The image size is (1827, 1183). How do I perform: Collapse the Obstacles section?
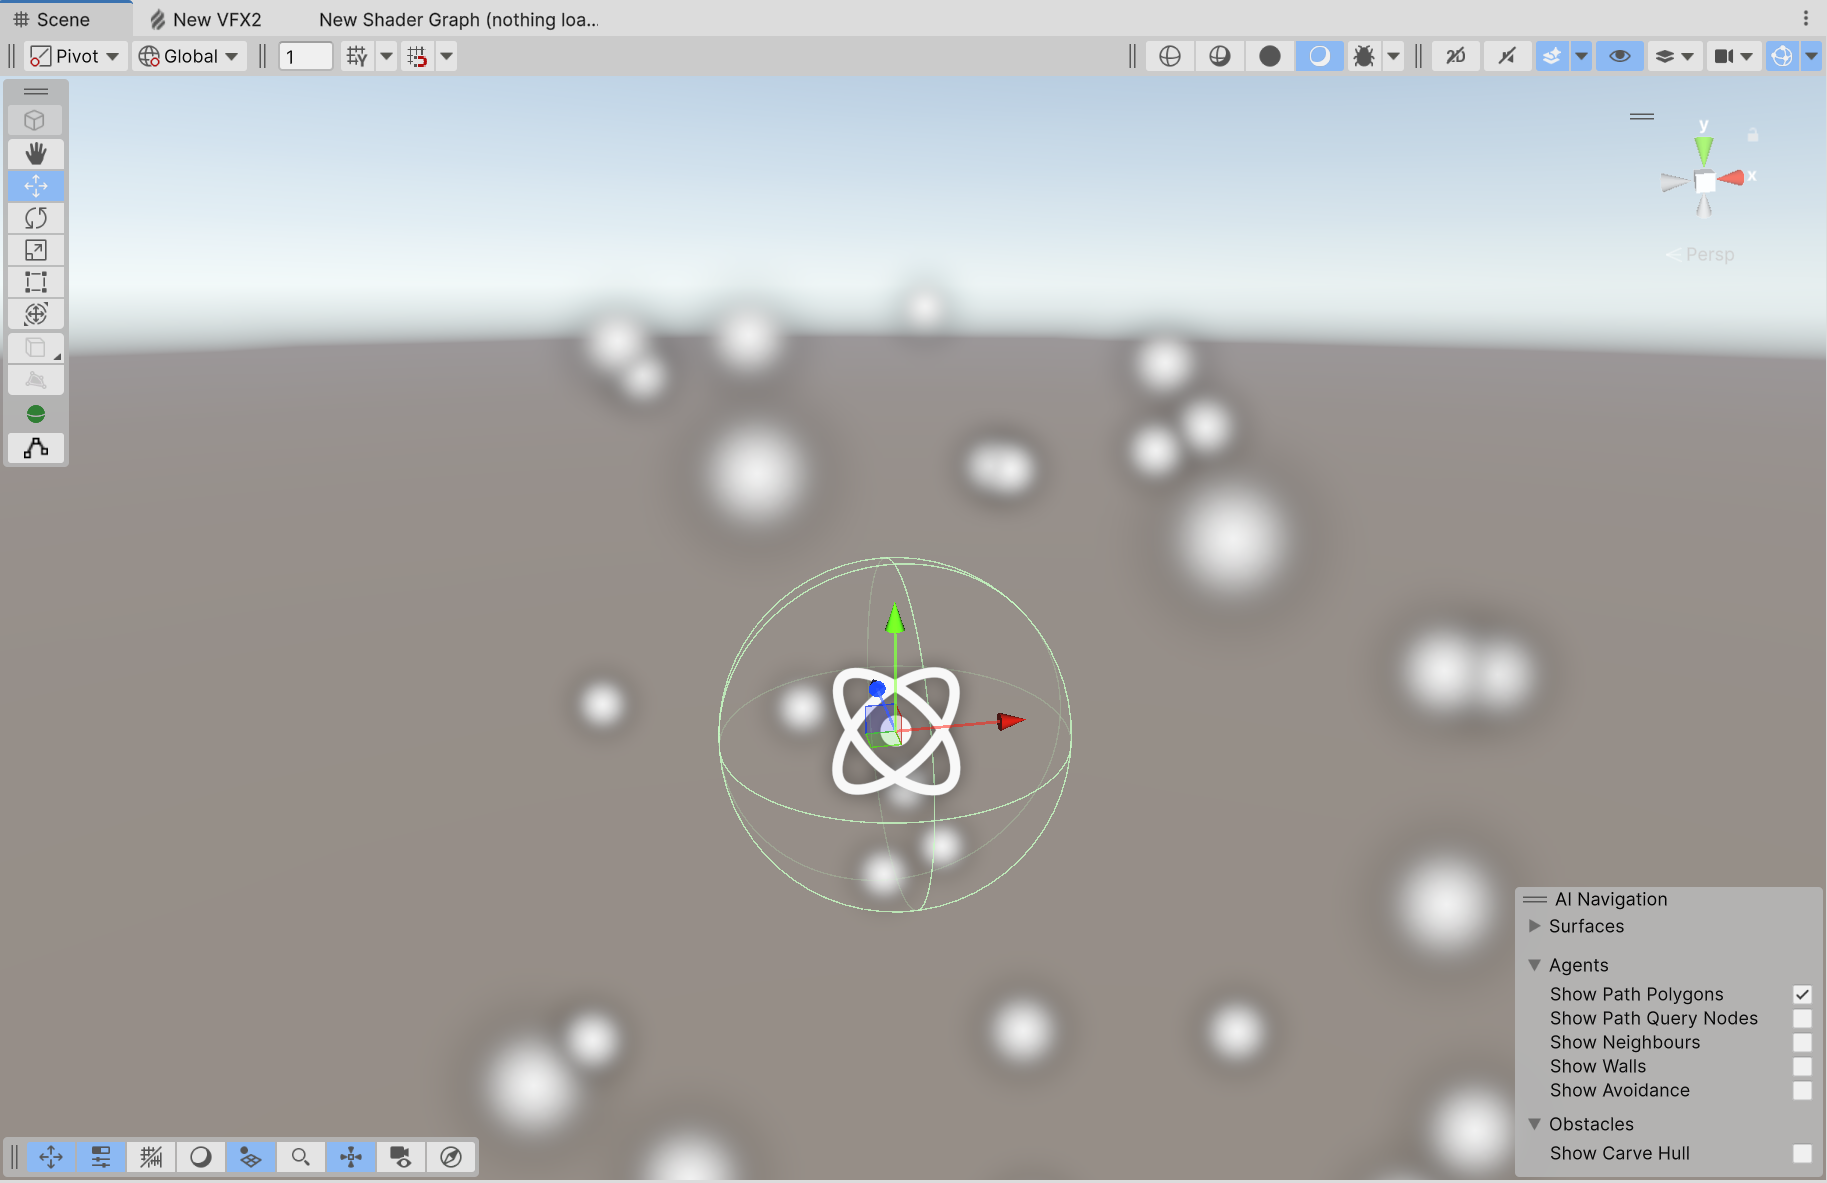coord(1535,1124)
